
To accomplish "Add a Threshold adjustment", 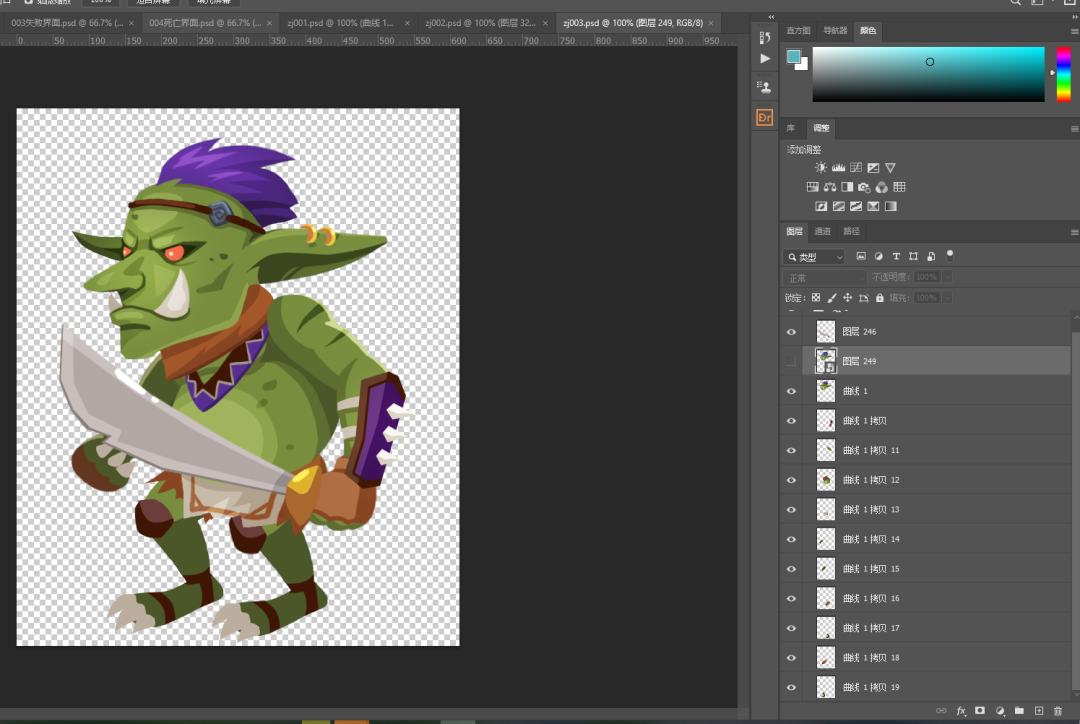I will coord(855,206).
